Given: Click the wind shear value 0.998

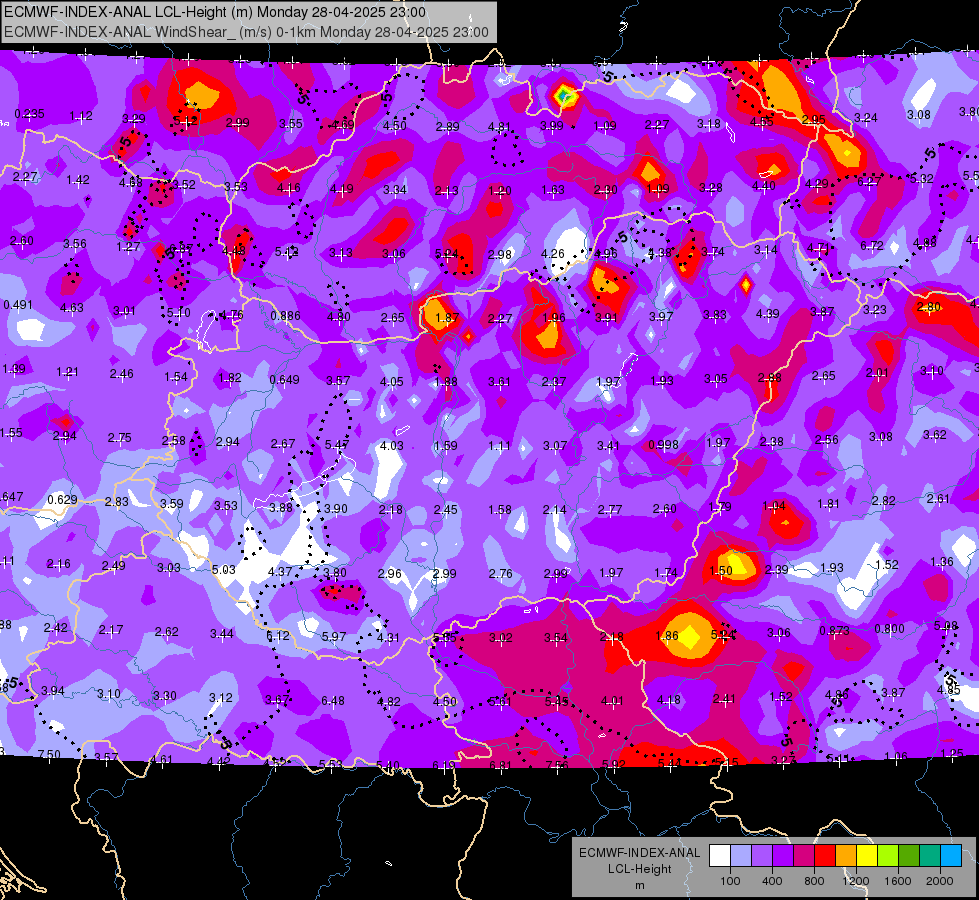Looking at the screenshot, I should (663, 445).
